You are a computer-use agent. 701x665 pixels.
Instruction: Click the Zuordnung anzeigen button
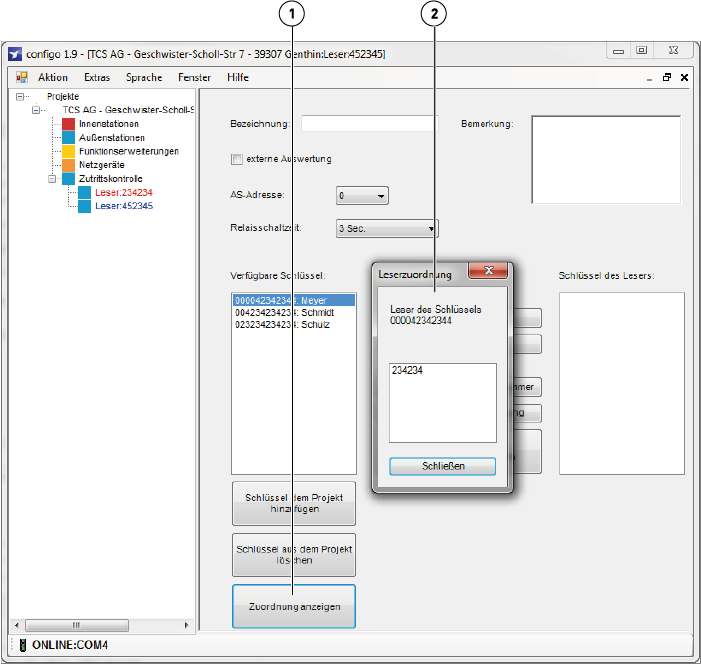[293, 606]
